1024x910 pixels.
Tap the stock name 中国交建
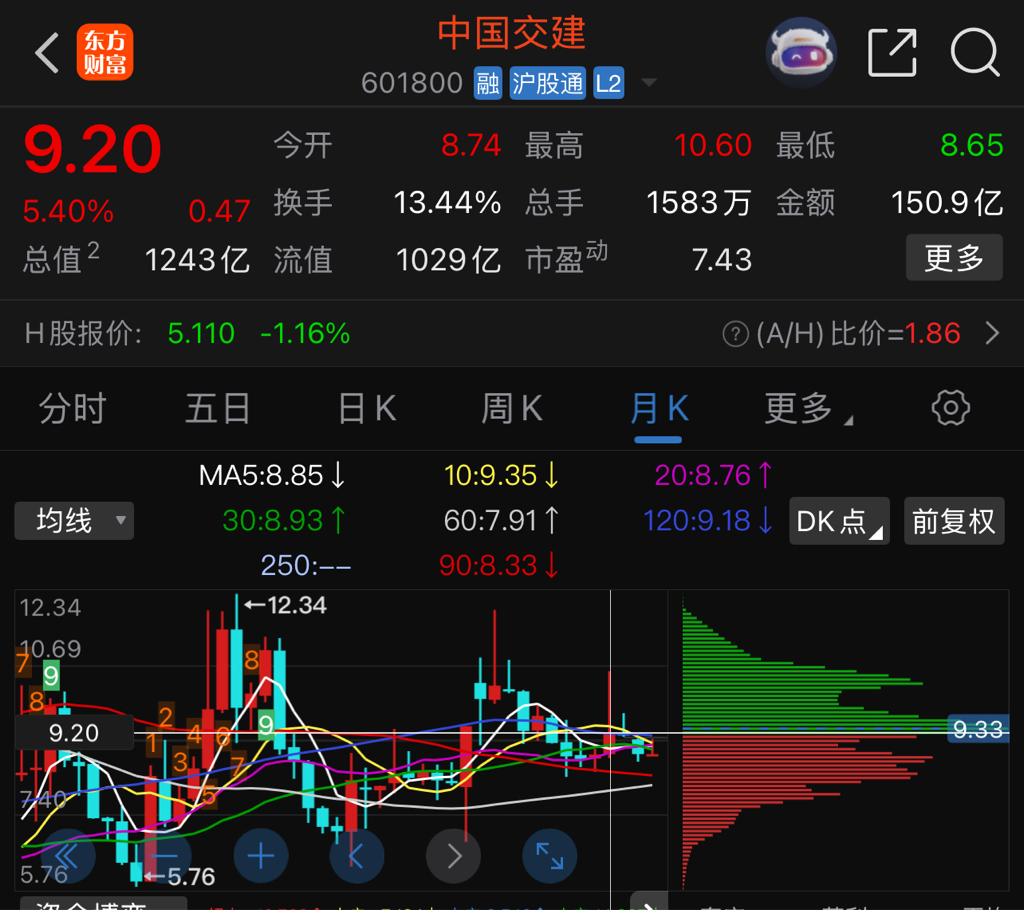point(511,33)
